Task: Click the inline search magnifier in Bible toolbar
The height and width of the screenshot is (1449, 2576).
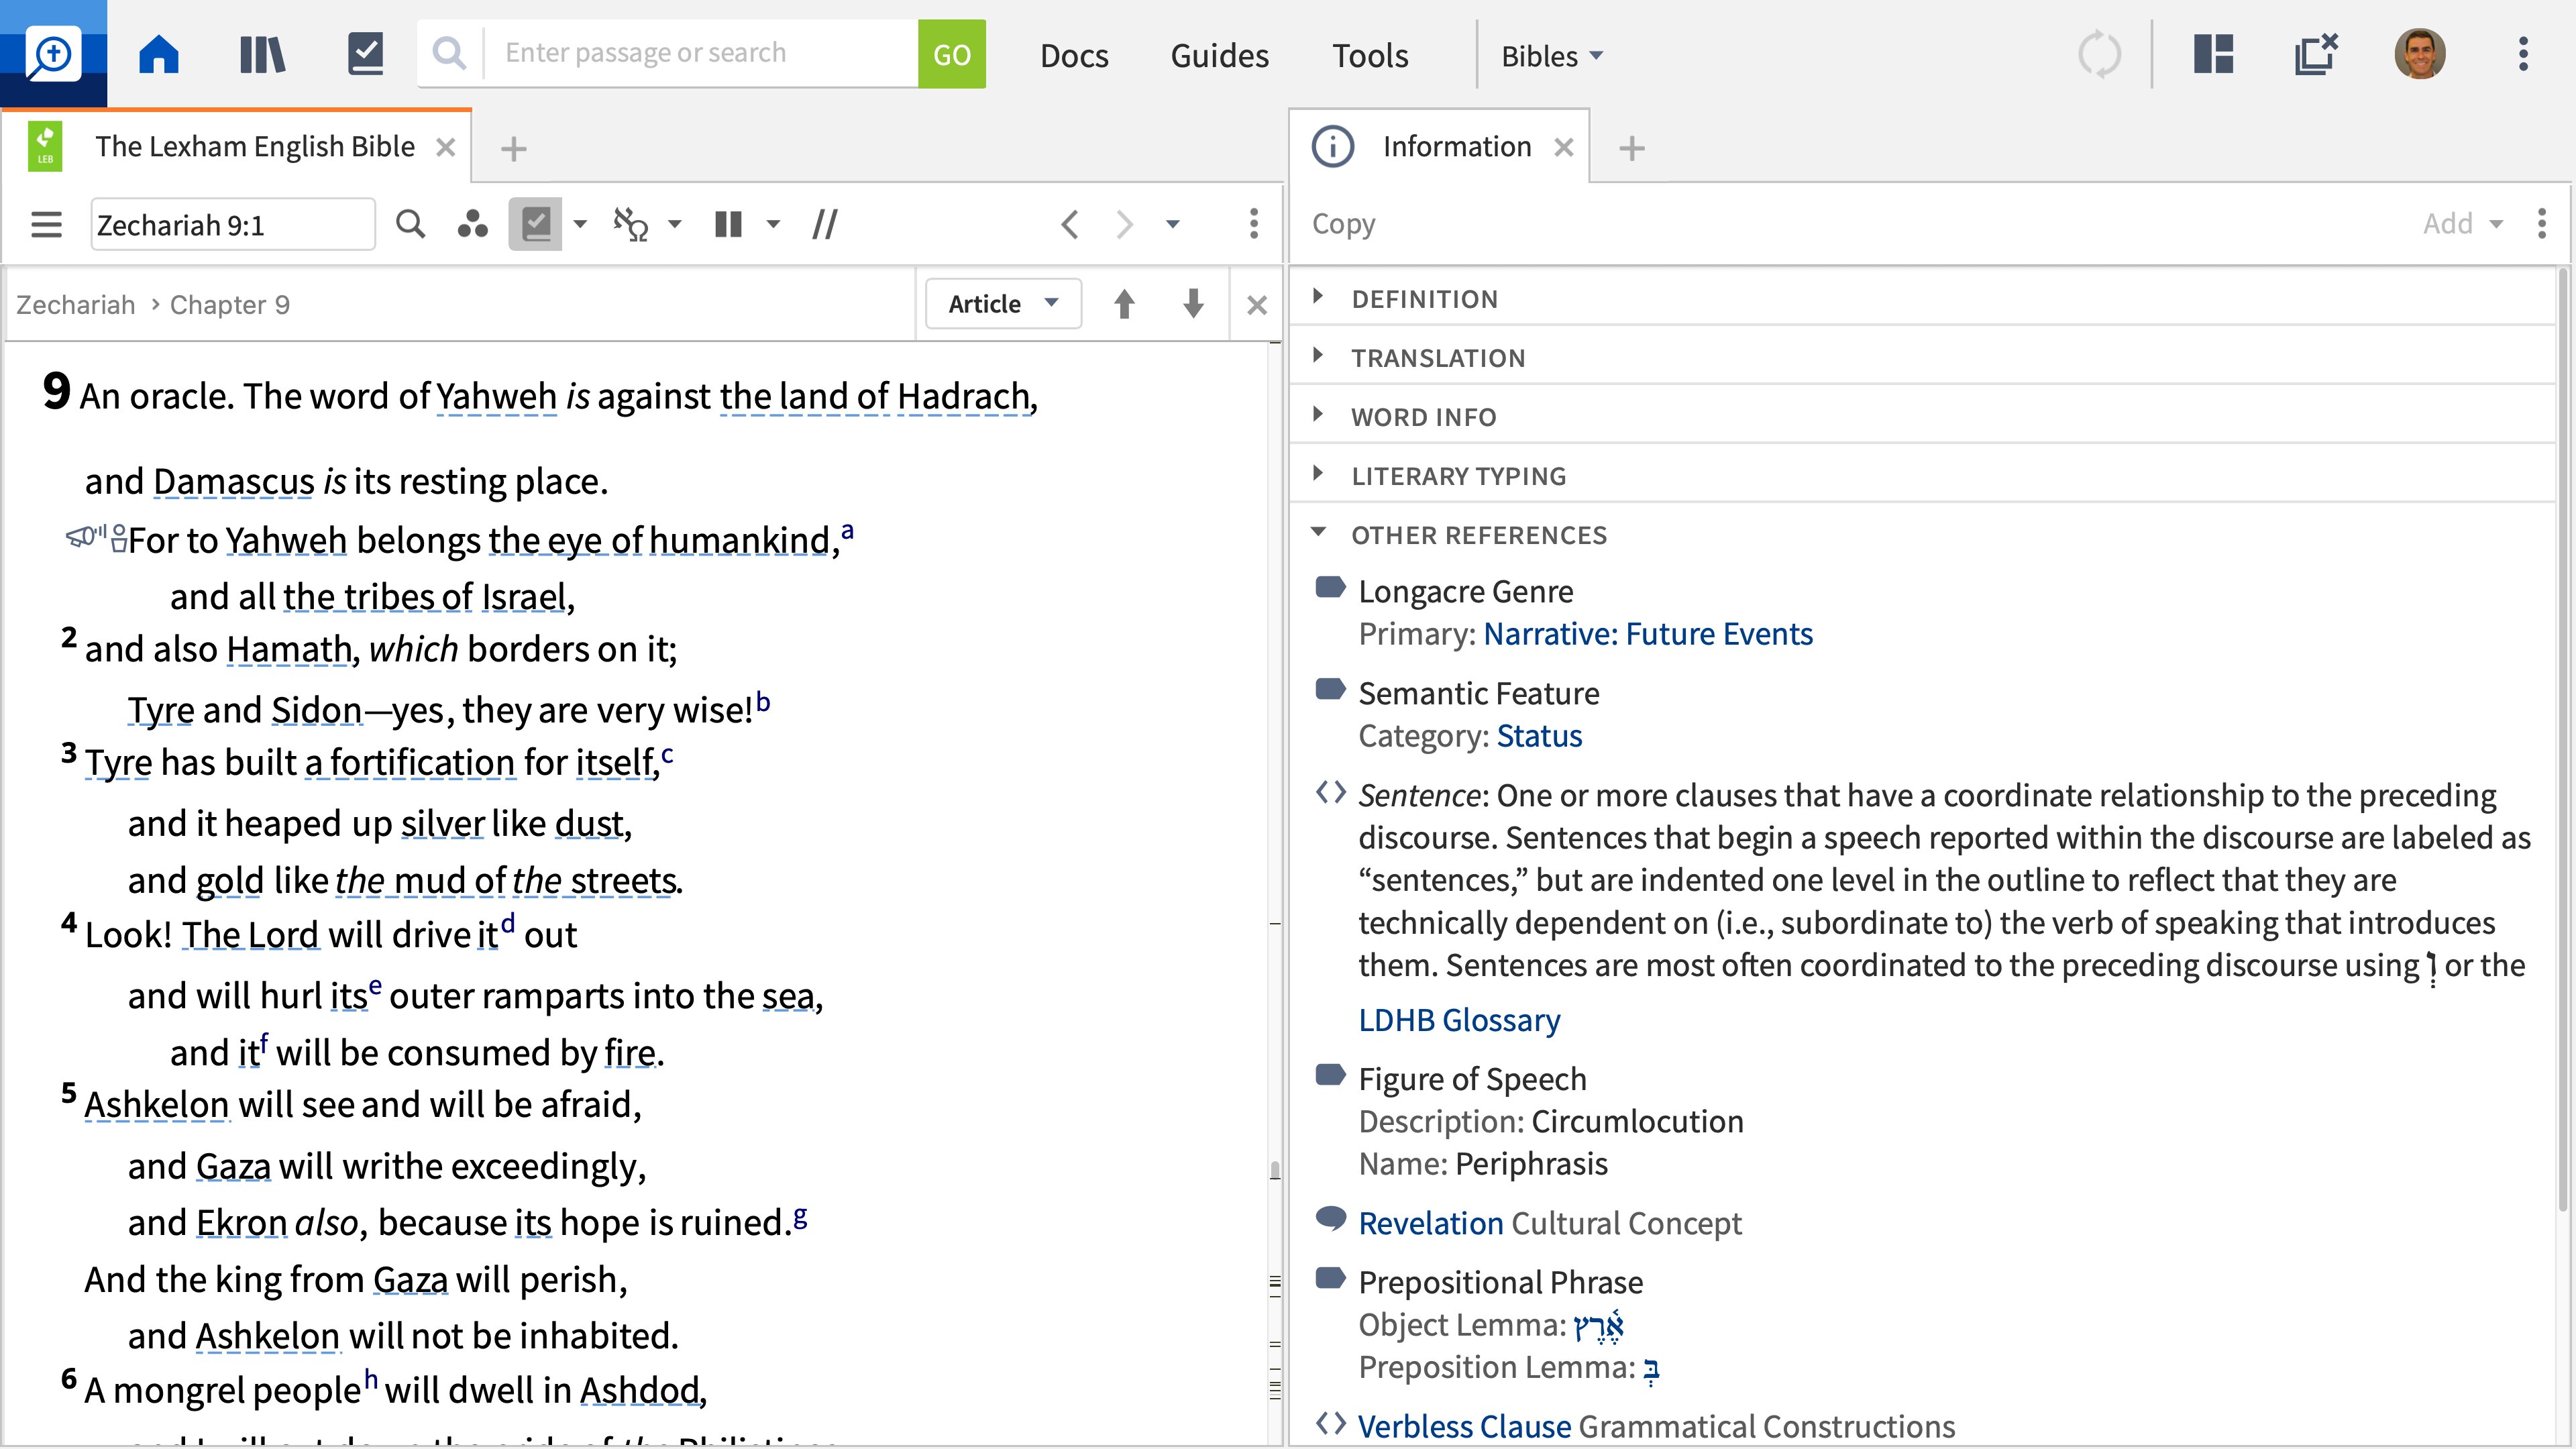Action: point(410,224)
